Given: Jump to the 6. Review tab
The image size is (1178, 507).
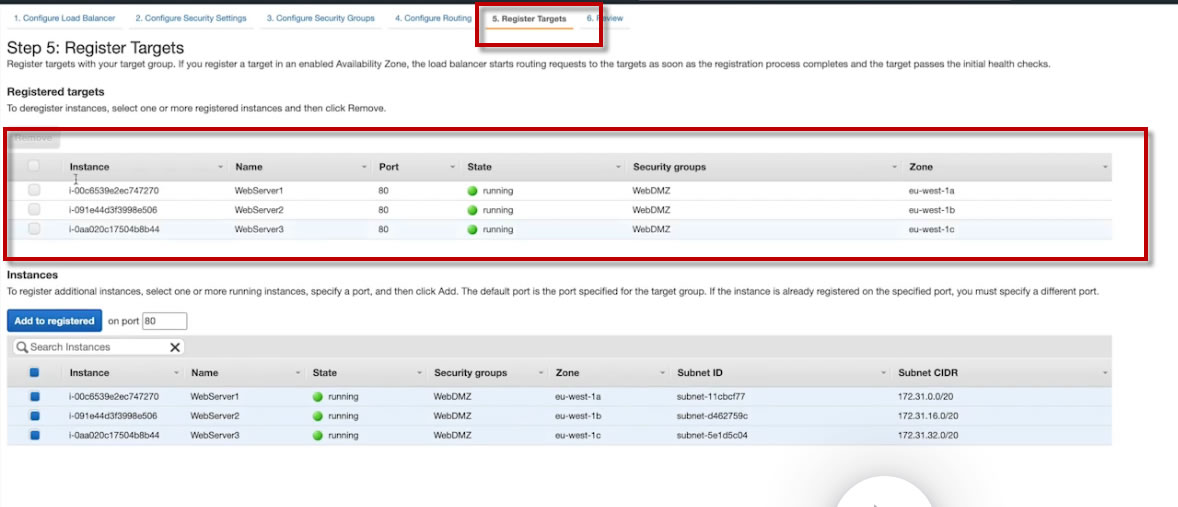Looking at the screenshot, I should click(x=604, y=18).
